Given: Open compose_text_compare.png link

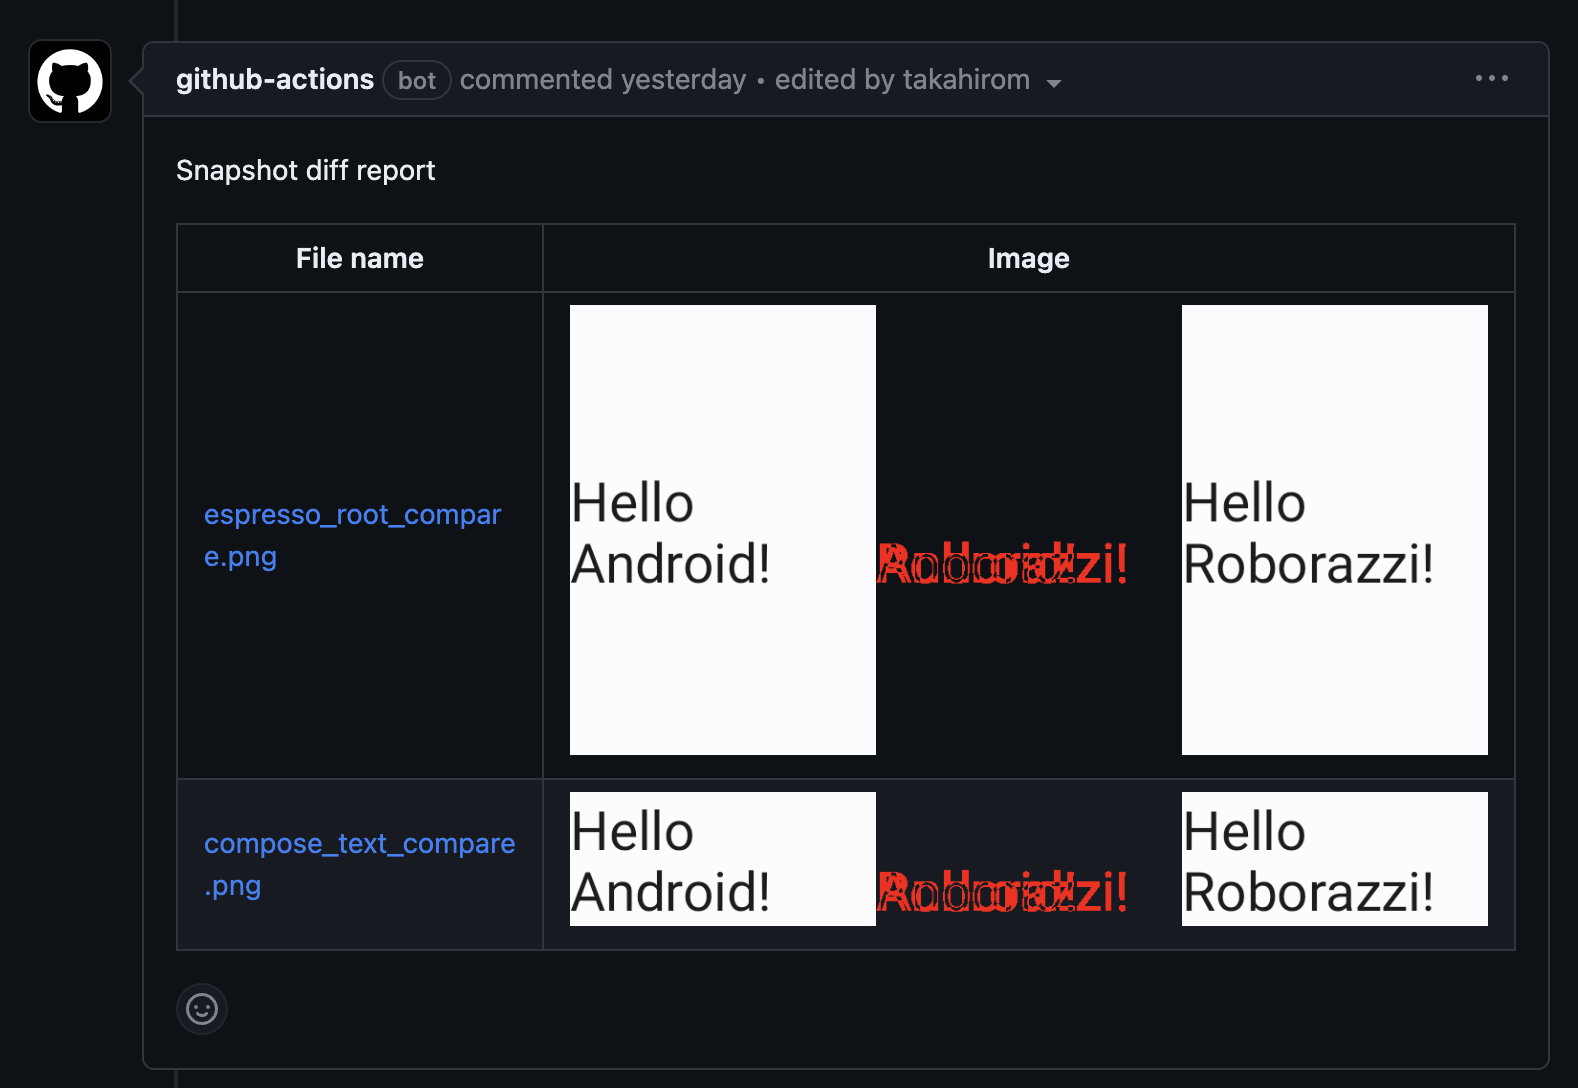Looking at the screenshot, I should (x=359, y=864).
